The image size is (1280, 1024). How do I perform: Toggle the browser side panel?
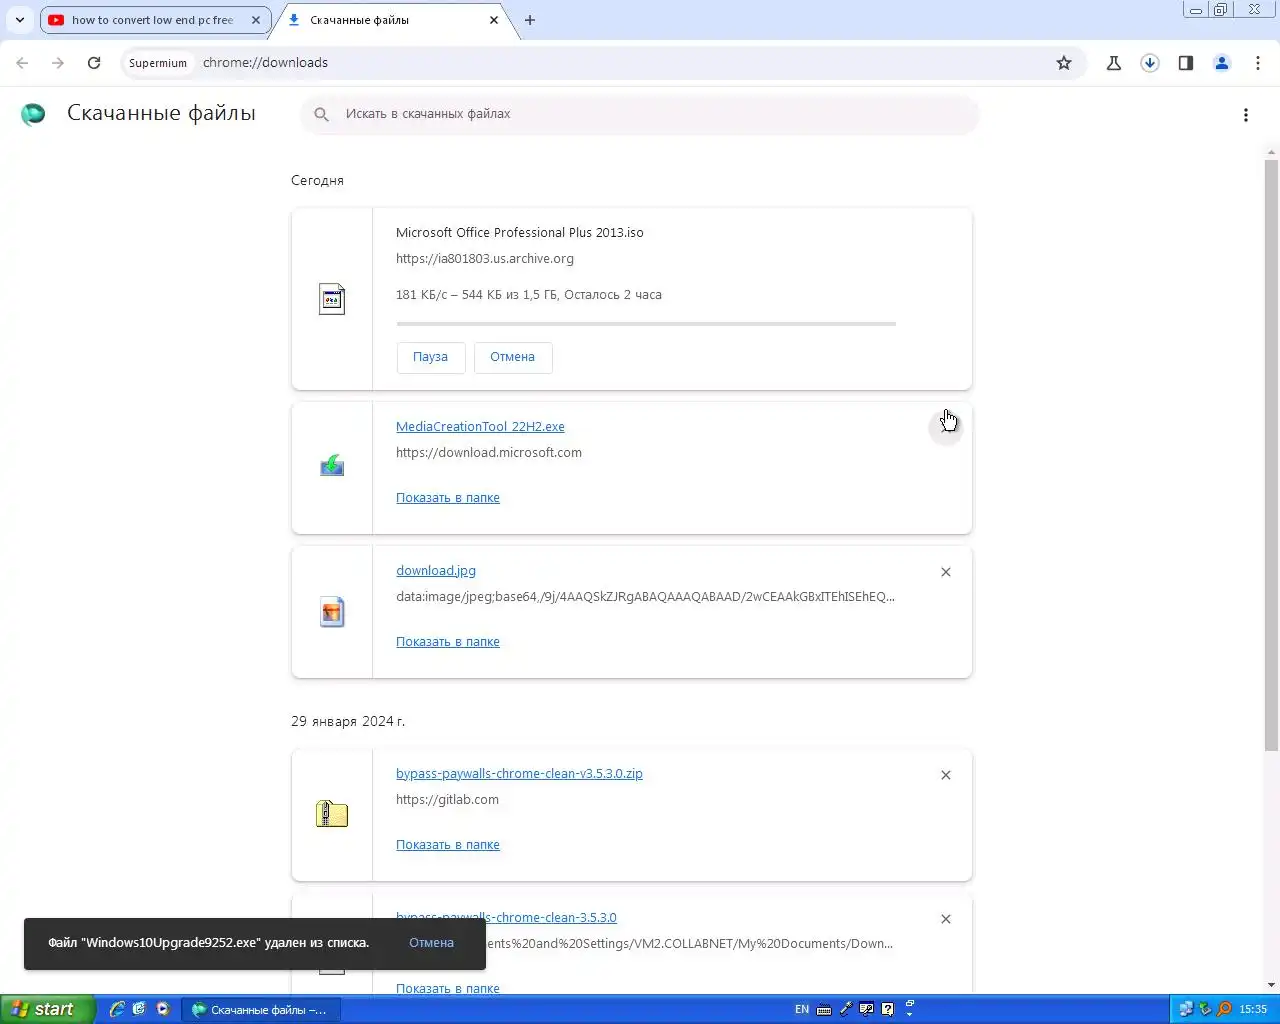pos(1186,63)
